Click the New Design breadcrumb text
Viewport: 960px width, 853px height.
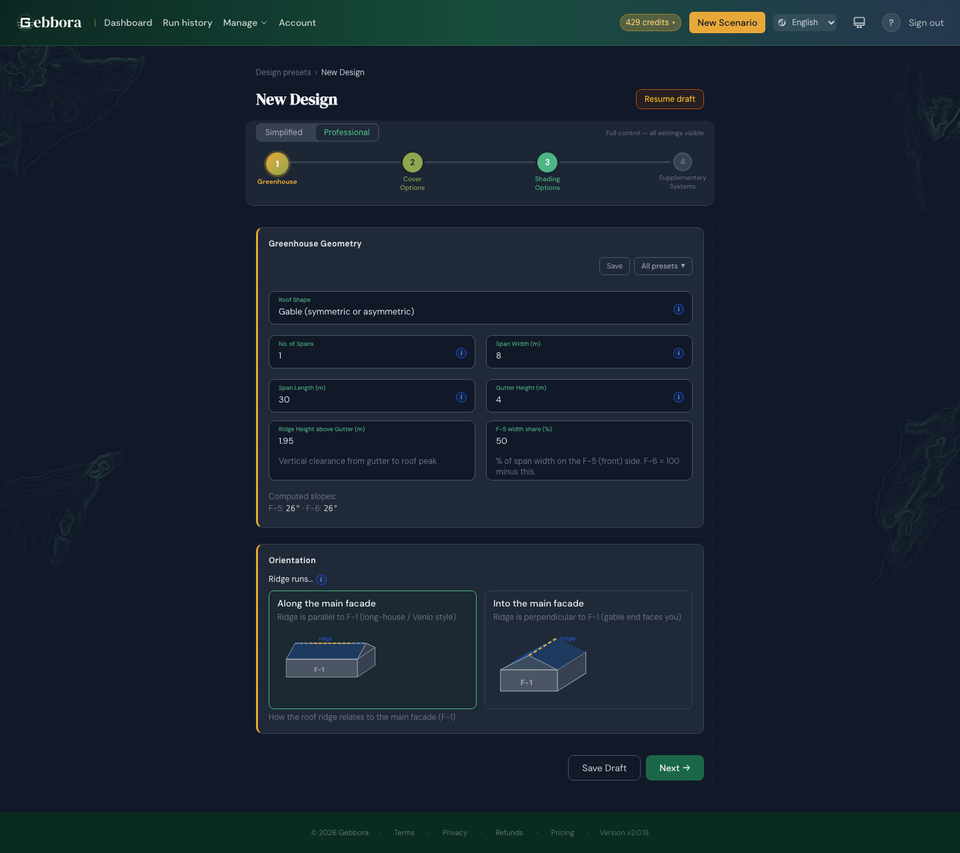click(342, 72)
